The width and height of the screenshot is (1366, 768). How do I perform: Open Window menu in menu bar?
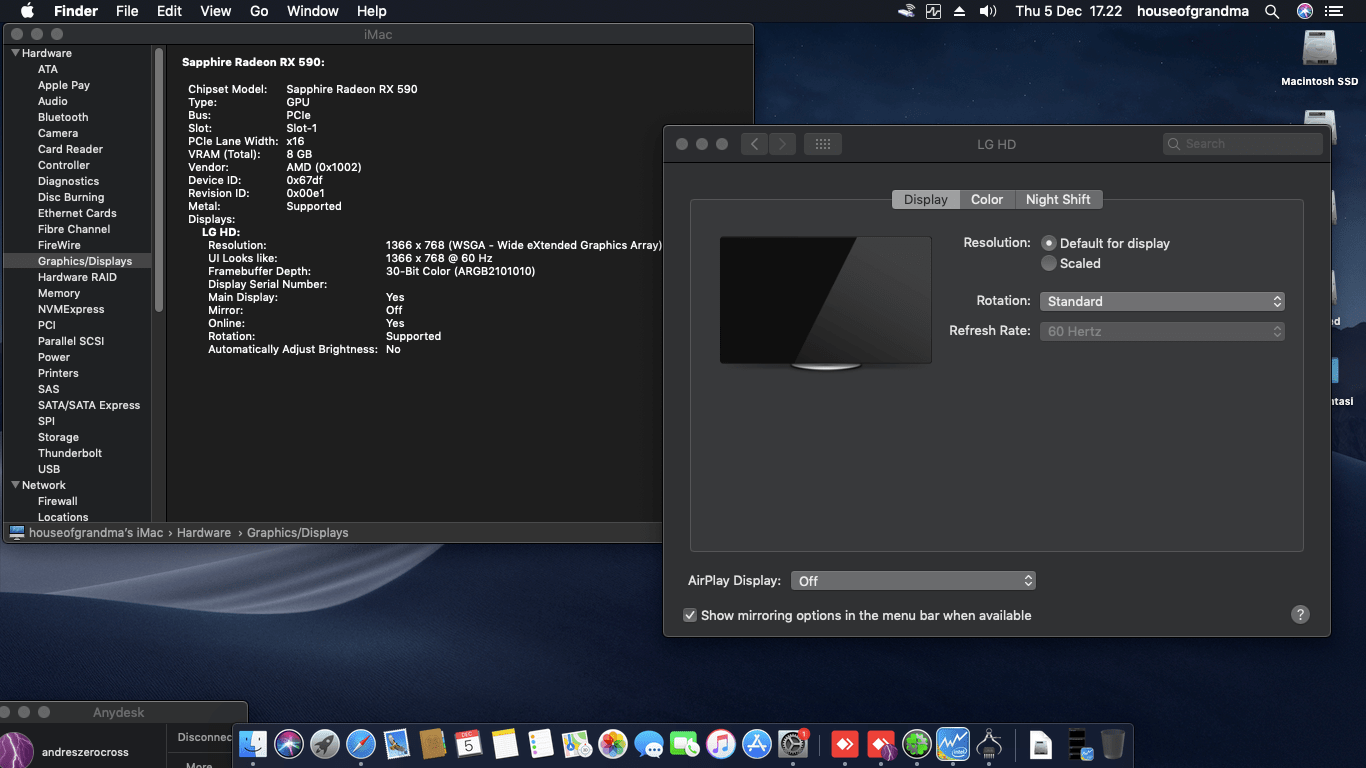pyautogui.click(x=313, y=11)
